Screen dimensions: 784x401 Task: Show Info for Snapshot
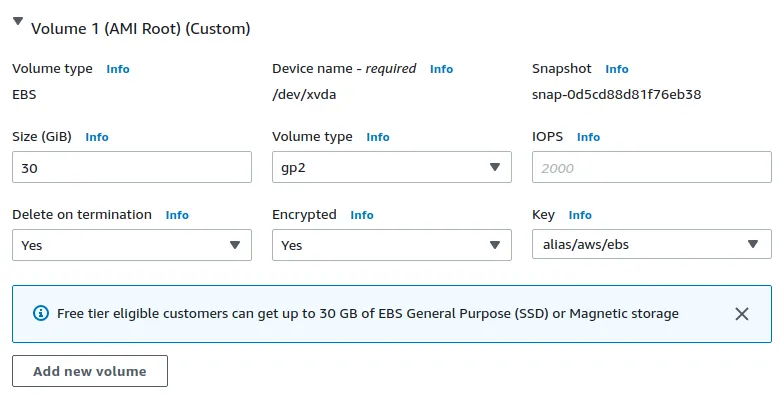[x=617, y=69]
